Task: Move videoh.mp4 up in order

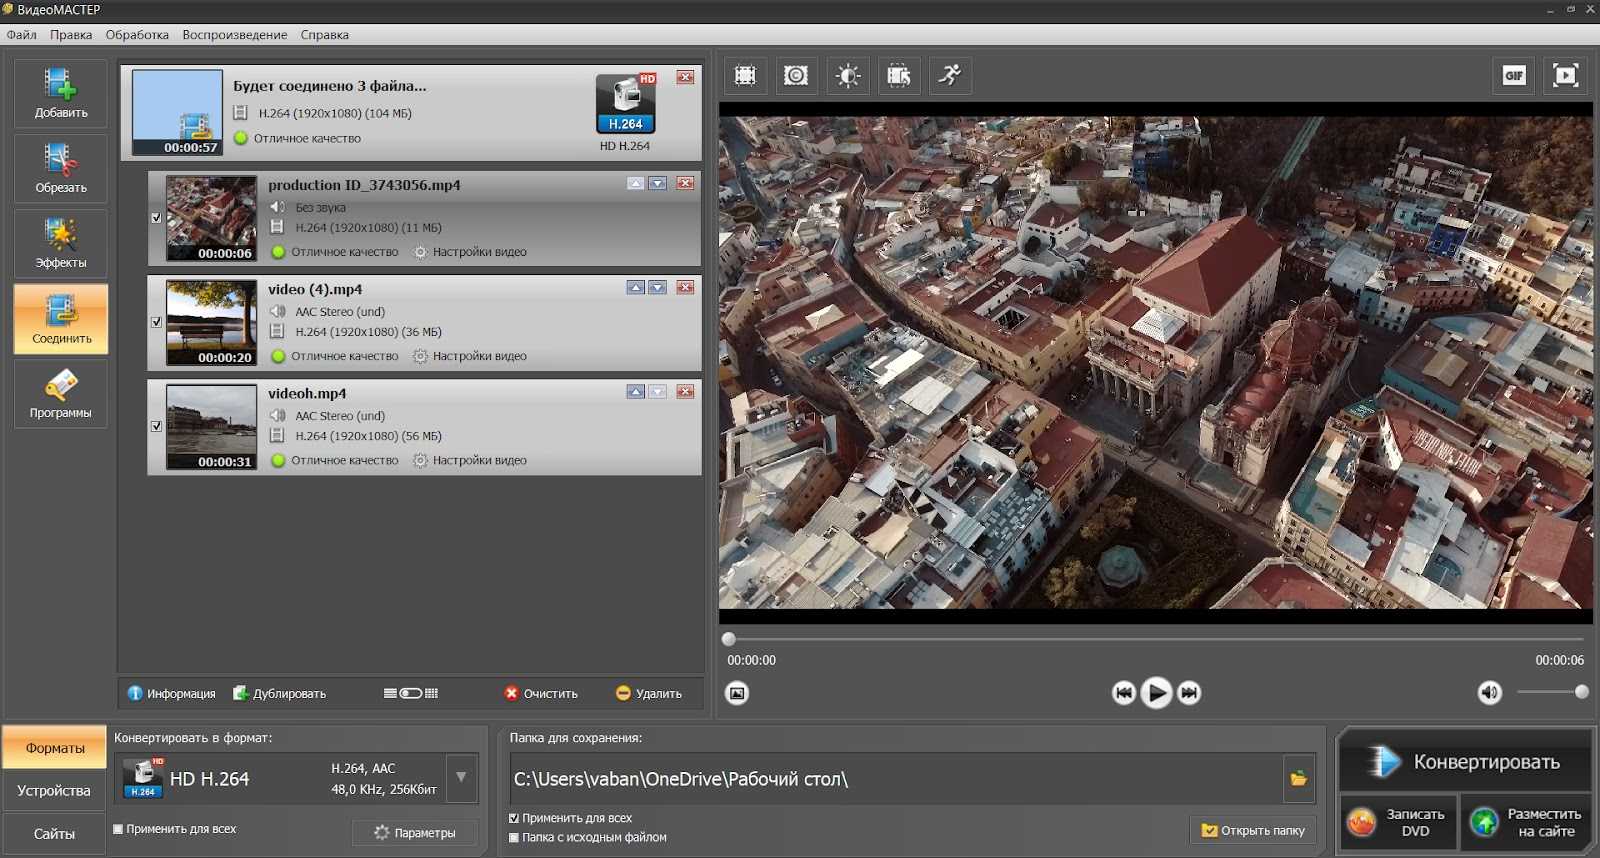Action: 635,391
